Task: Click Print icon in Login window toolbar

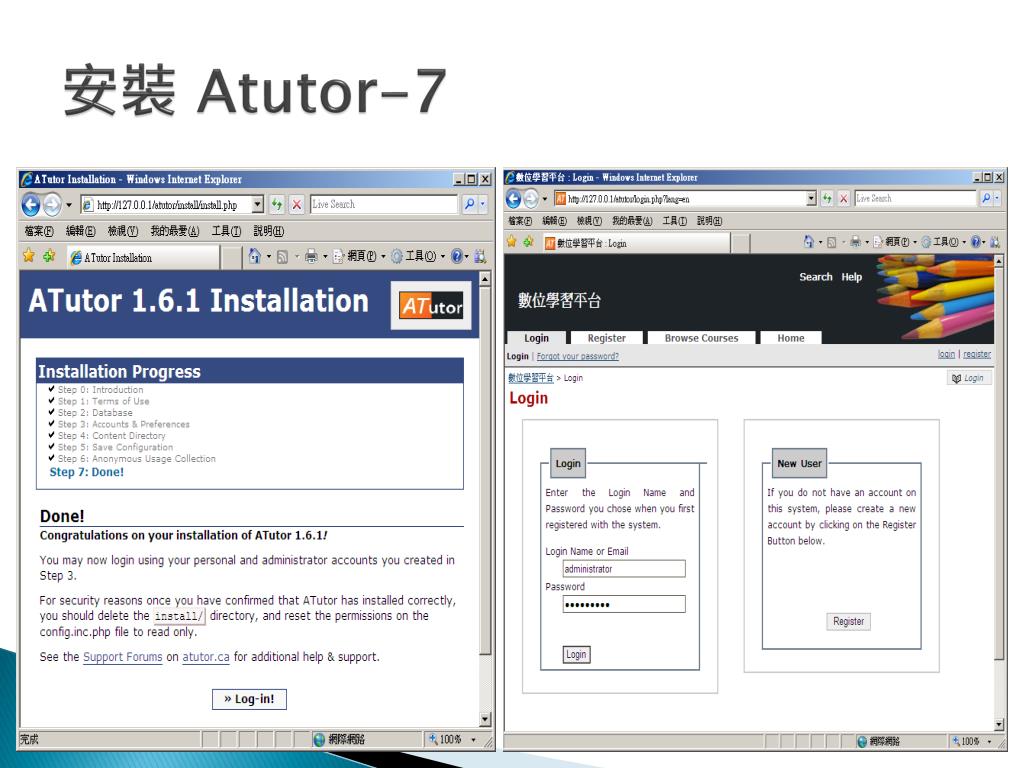Action: coord(855,242)
